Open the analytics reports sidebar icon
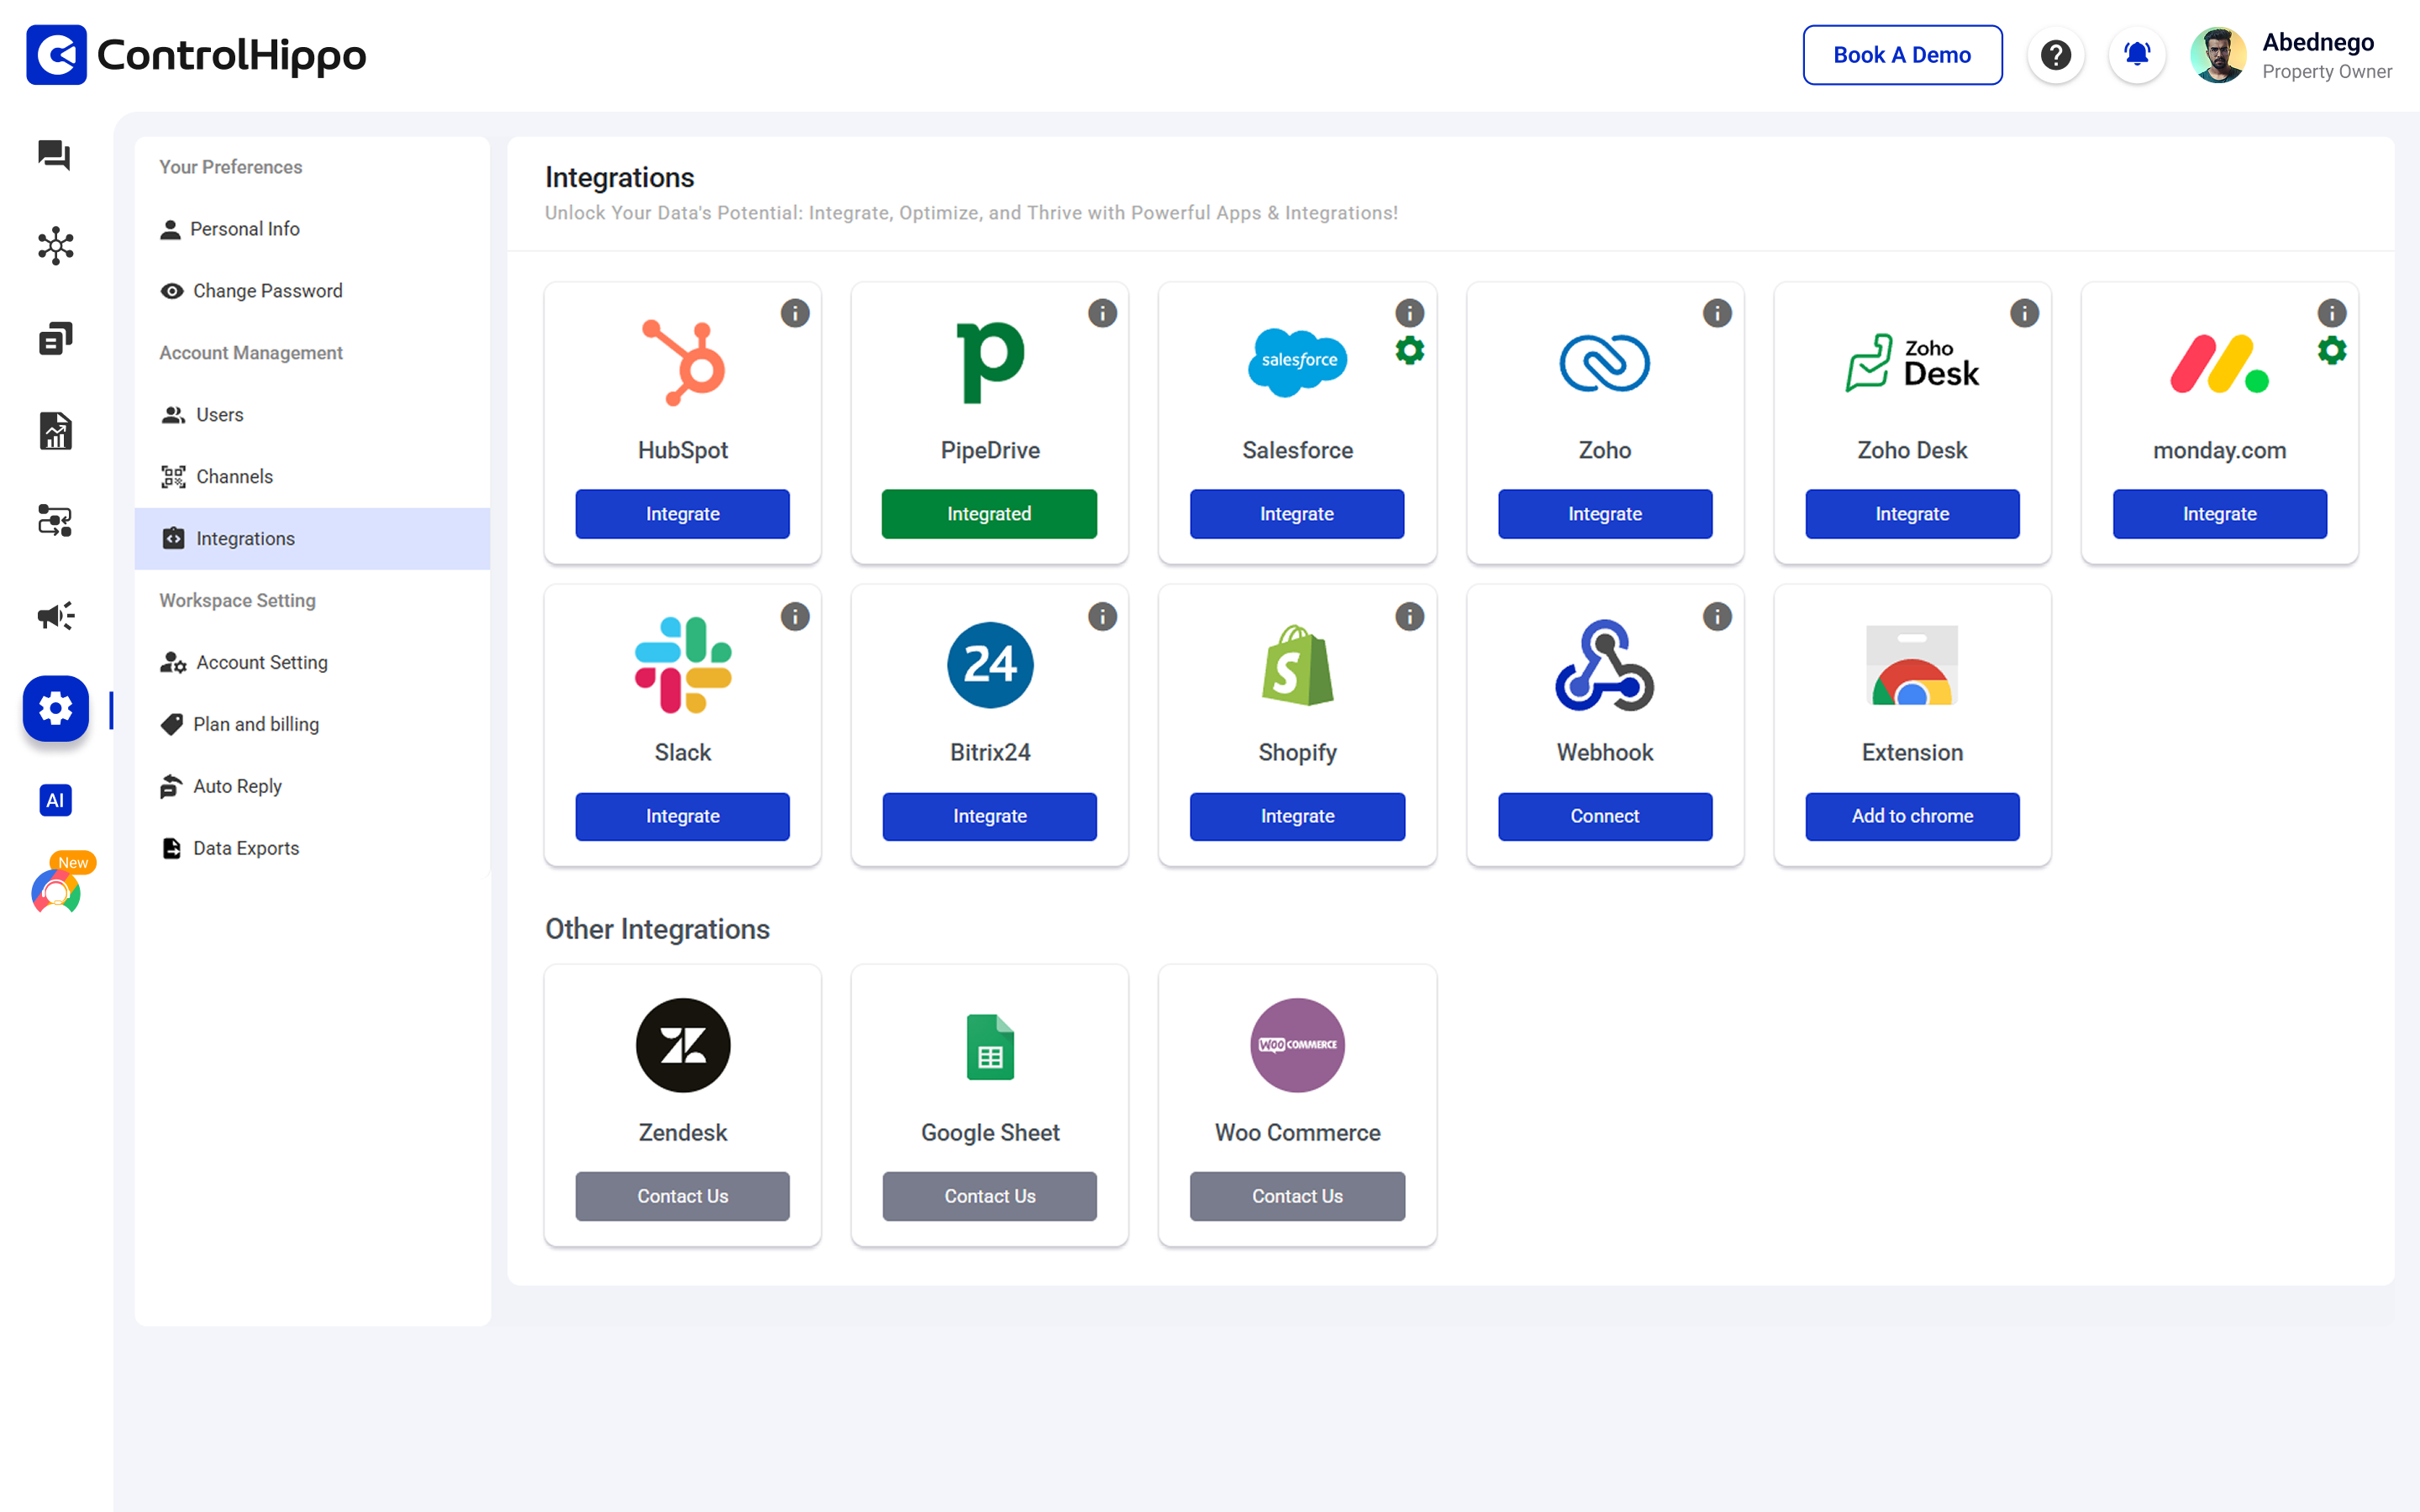 (55, 430)
